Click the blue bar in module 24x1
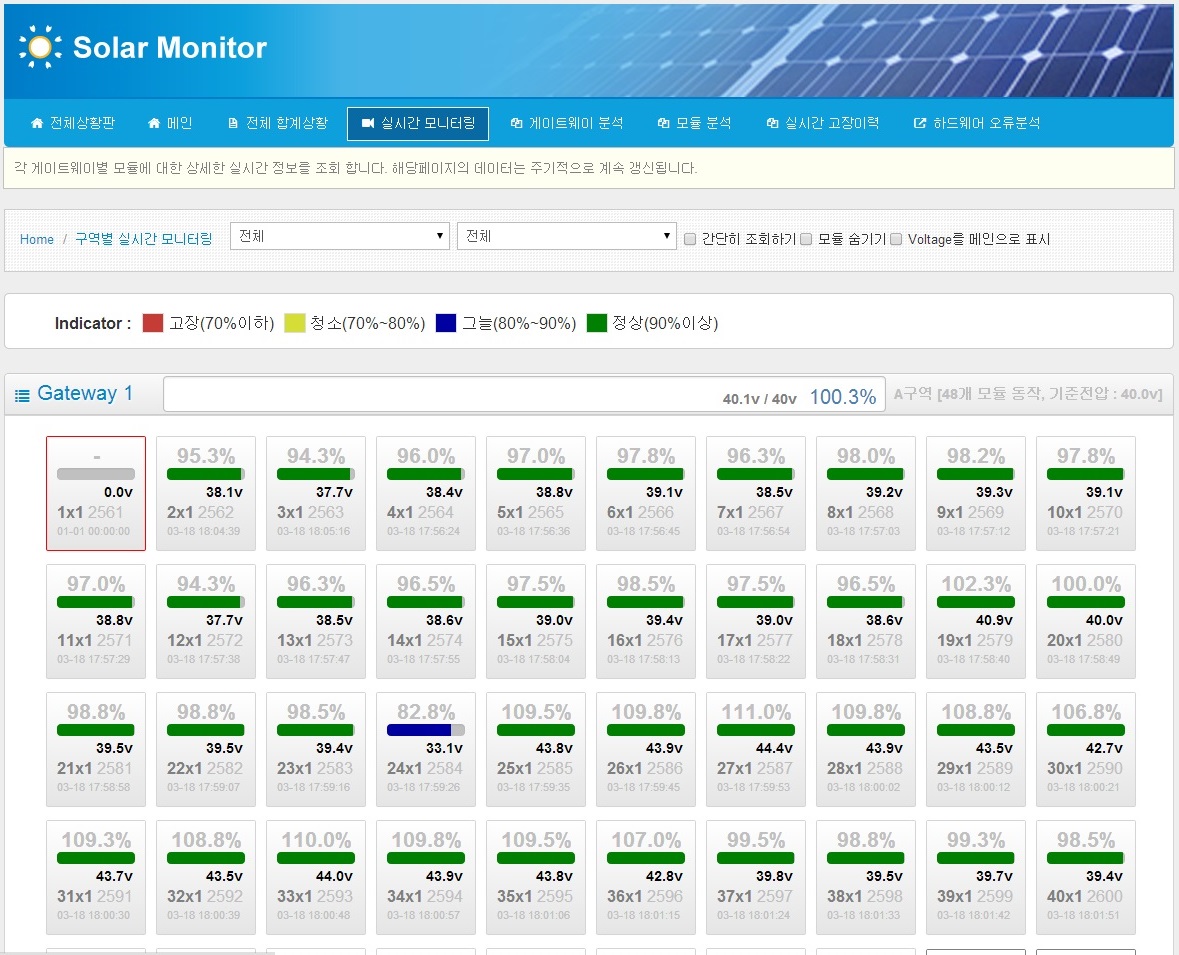The width and height of the screenshot is (1179, 955). coord(420,730)
